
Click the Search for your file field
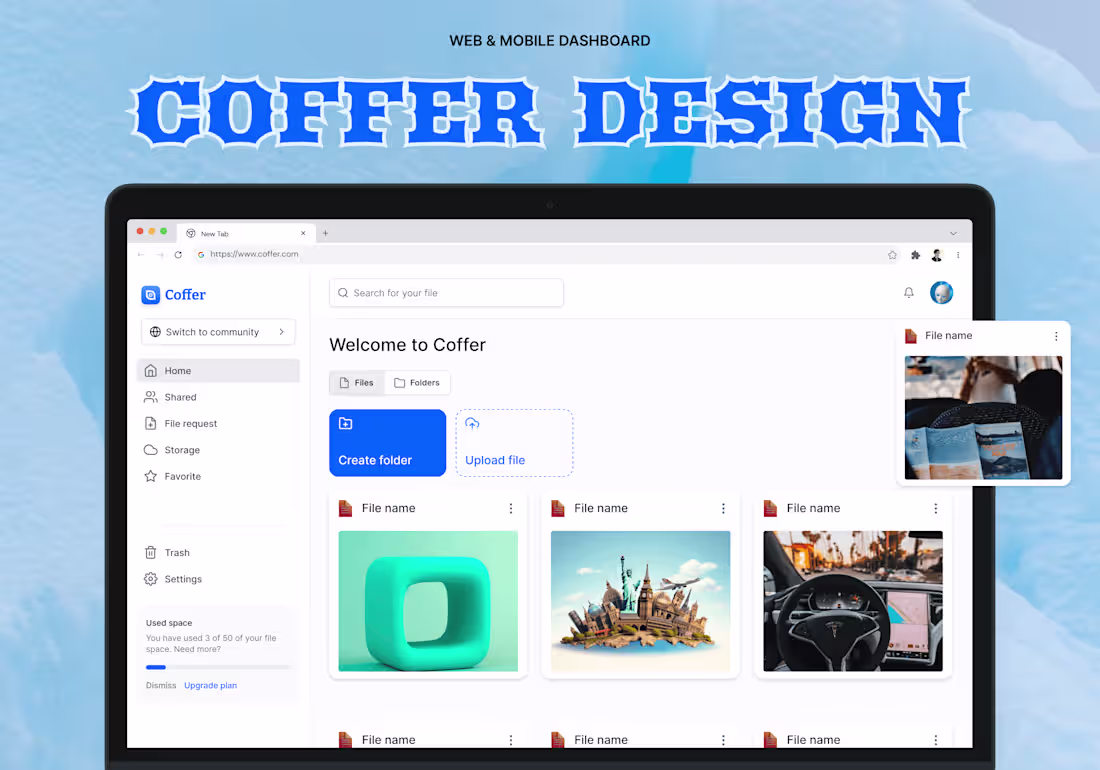(x=446, y=292)
